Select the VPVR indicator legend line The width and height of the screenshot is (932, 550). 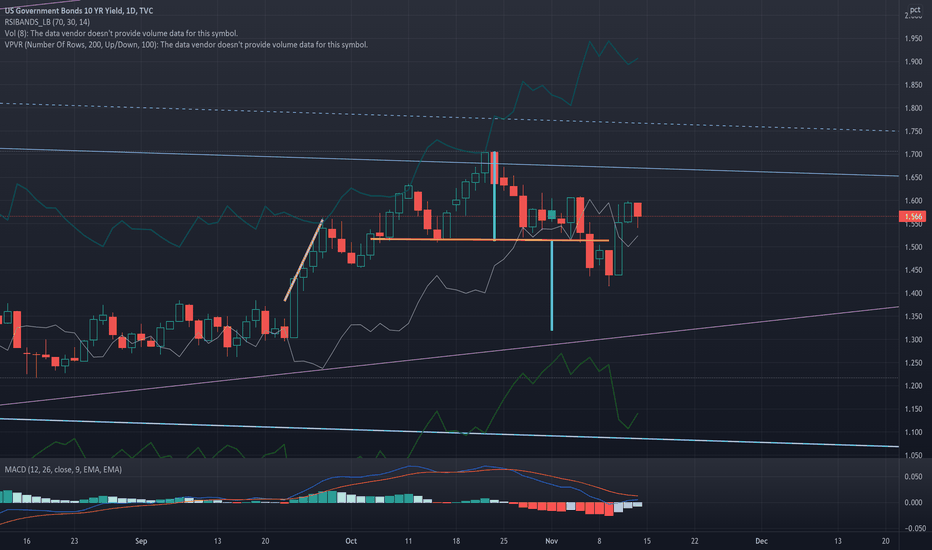(186, 45)
